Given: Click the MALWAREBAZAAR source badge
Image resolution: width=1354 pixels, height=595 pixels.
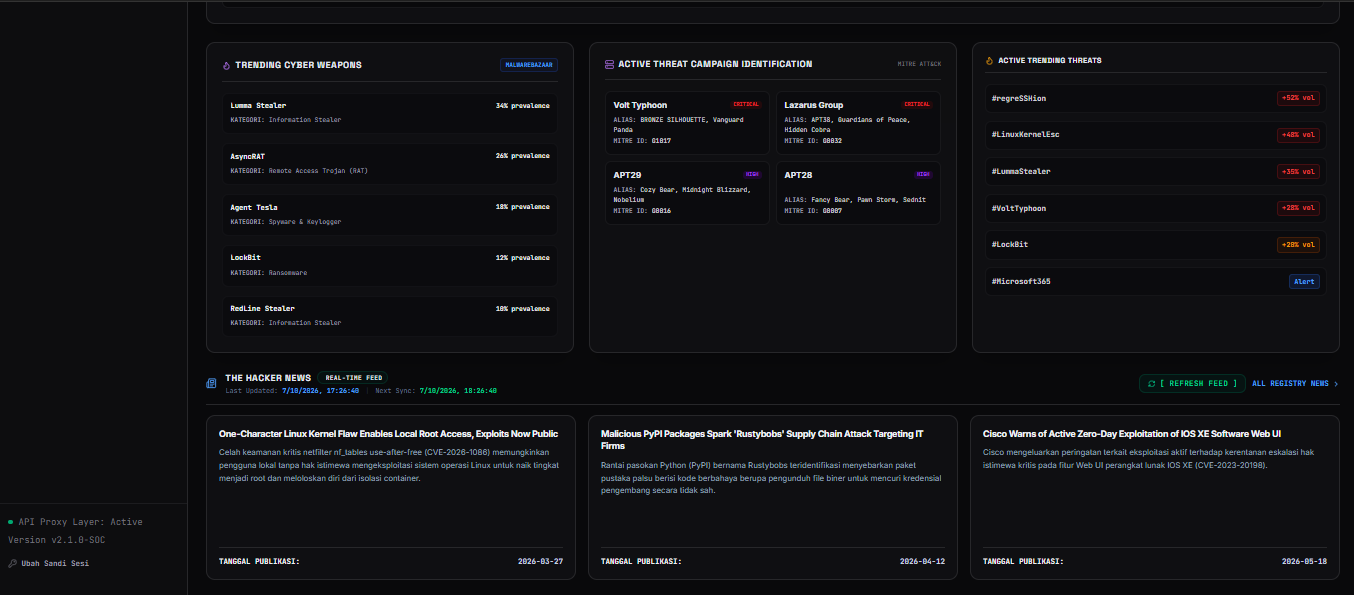Looking at the screenshot, I should (529, 65).
